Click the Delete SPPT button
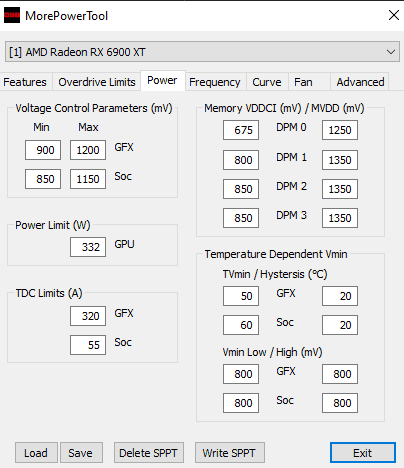 [x=149, y=453]
